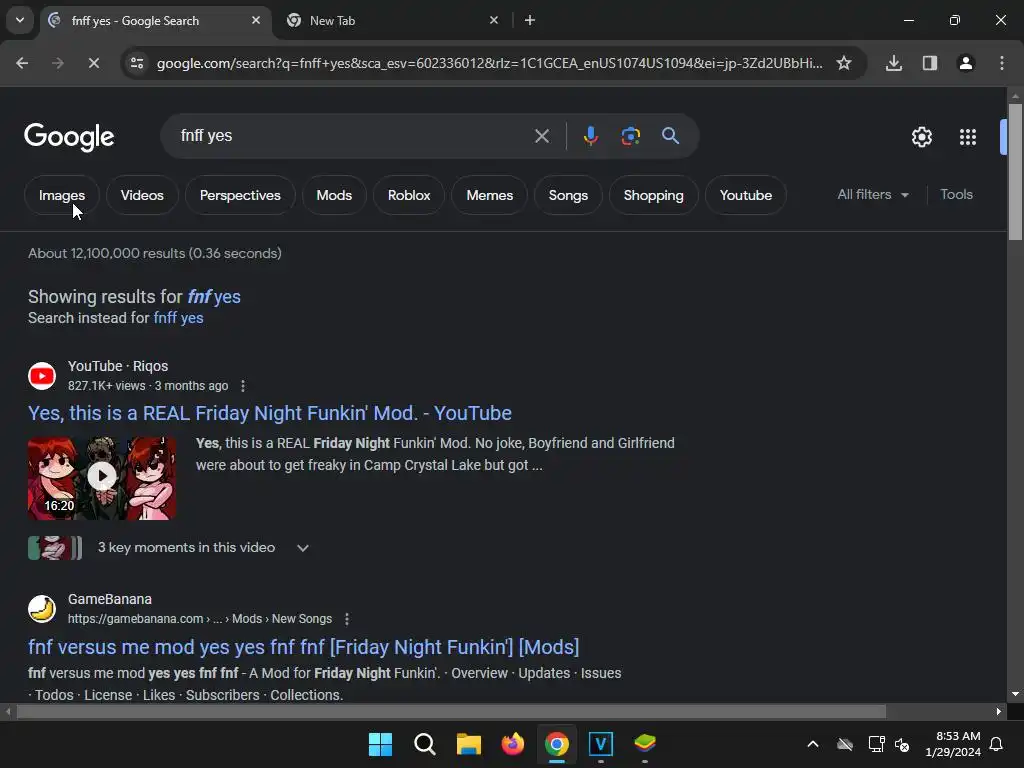
Task: Filter results by Perspectives
Action: point(240,195)
